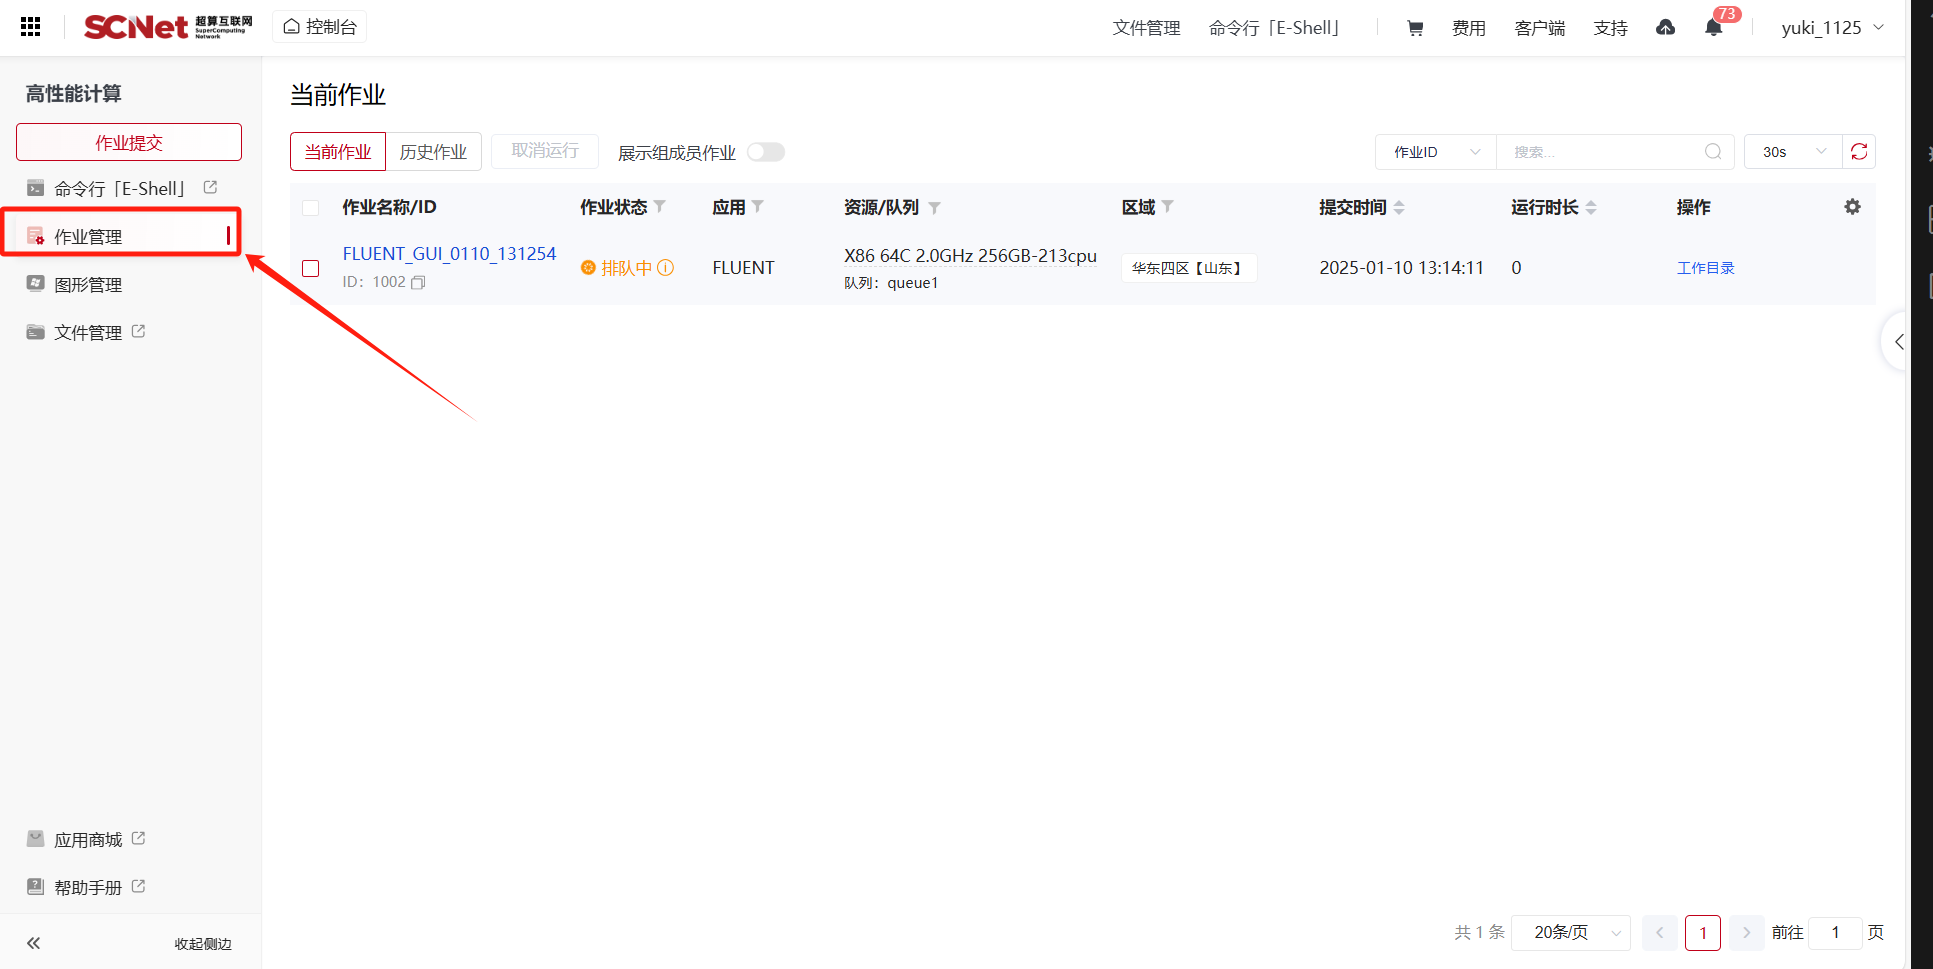Viewport: 1933px width, 969px height.
Task: Click the shopping cart icon
Action: (x=1415, y=28)
